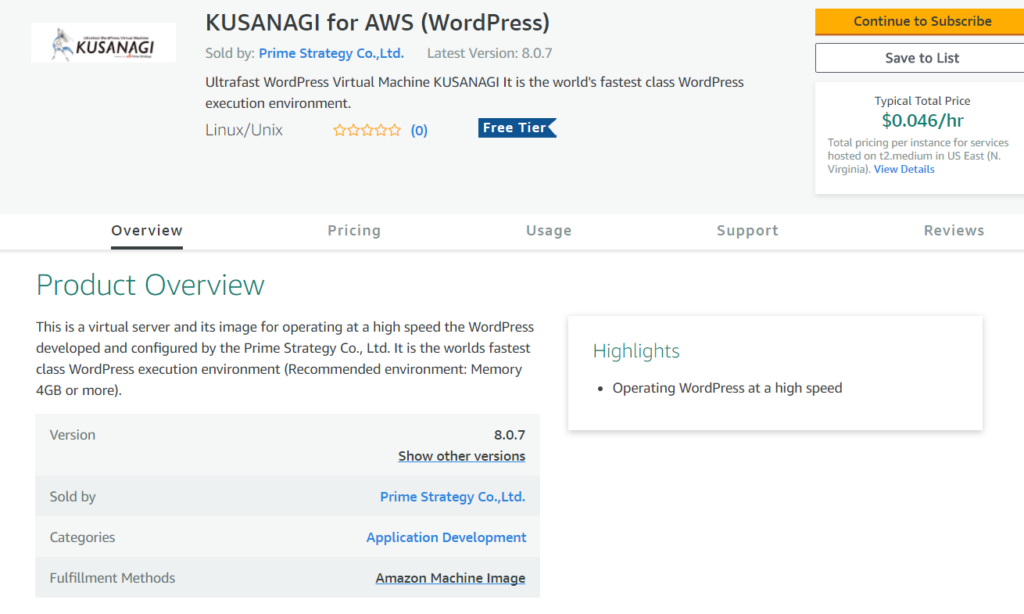Click the Highlights heading
Screen dimensions: 1024x614
pos(636,351)
